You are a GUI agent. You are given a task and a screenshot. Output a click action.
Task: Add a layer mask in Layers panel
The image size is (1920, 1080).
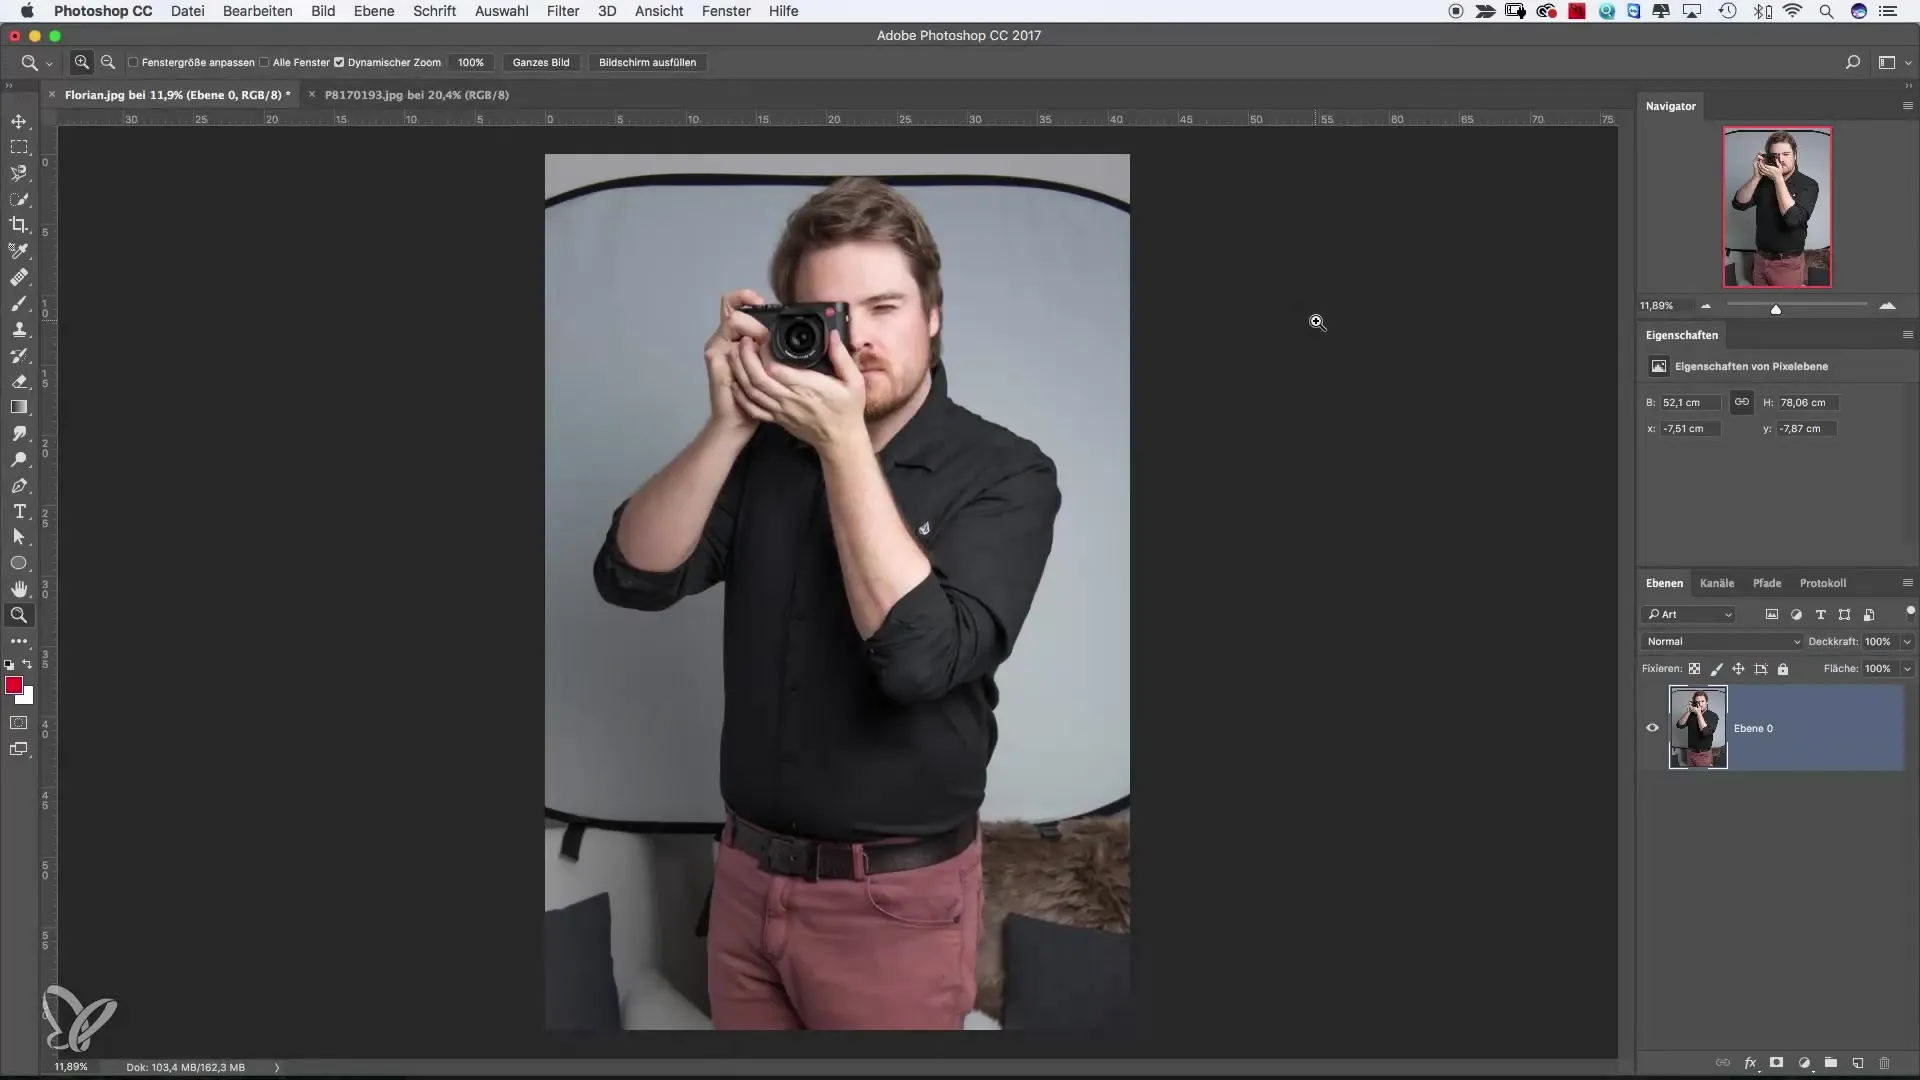coord(1777,1063)
